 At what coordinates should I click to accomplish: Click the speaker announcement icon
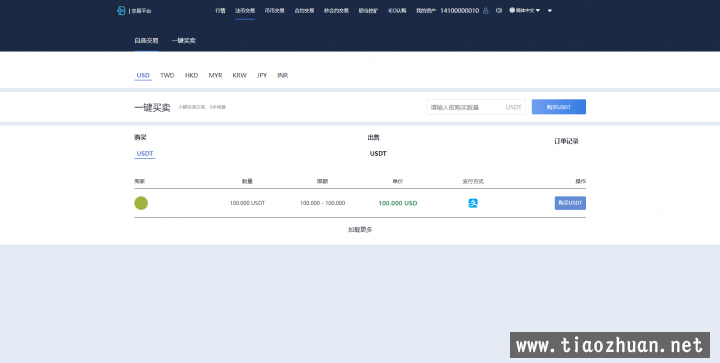point(499,10)
